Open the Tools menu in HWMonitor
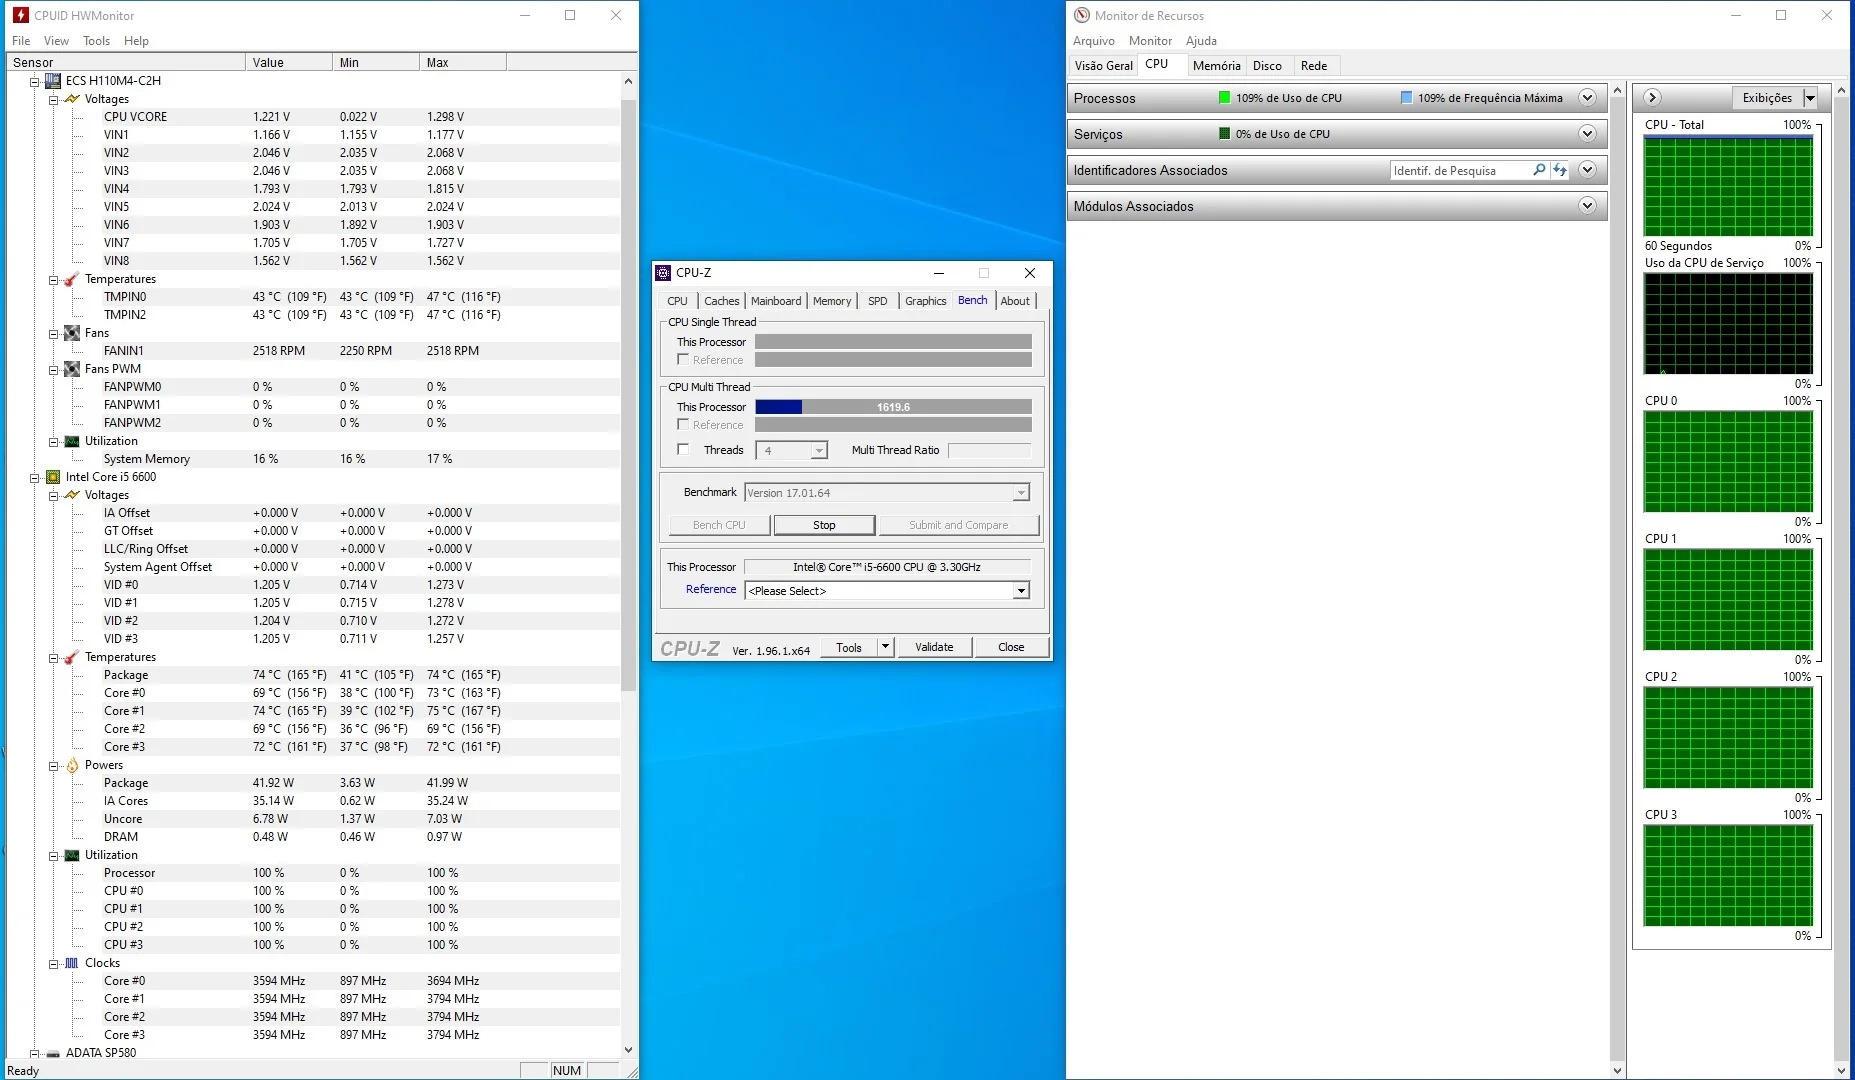The width and height of the screenshot is (1855, 1080). coord(97,41)
